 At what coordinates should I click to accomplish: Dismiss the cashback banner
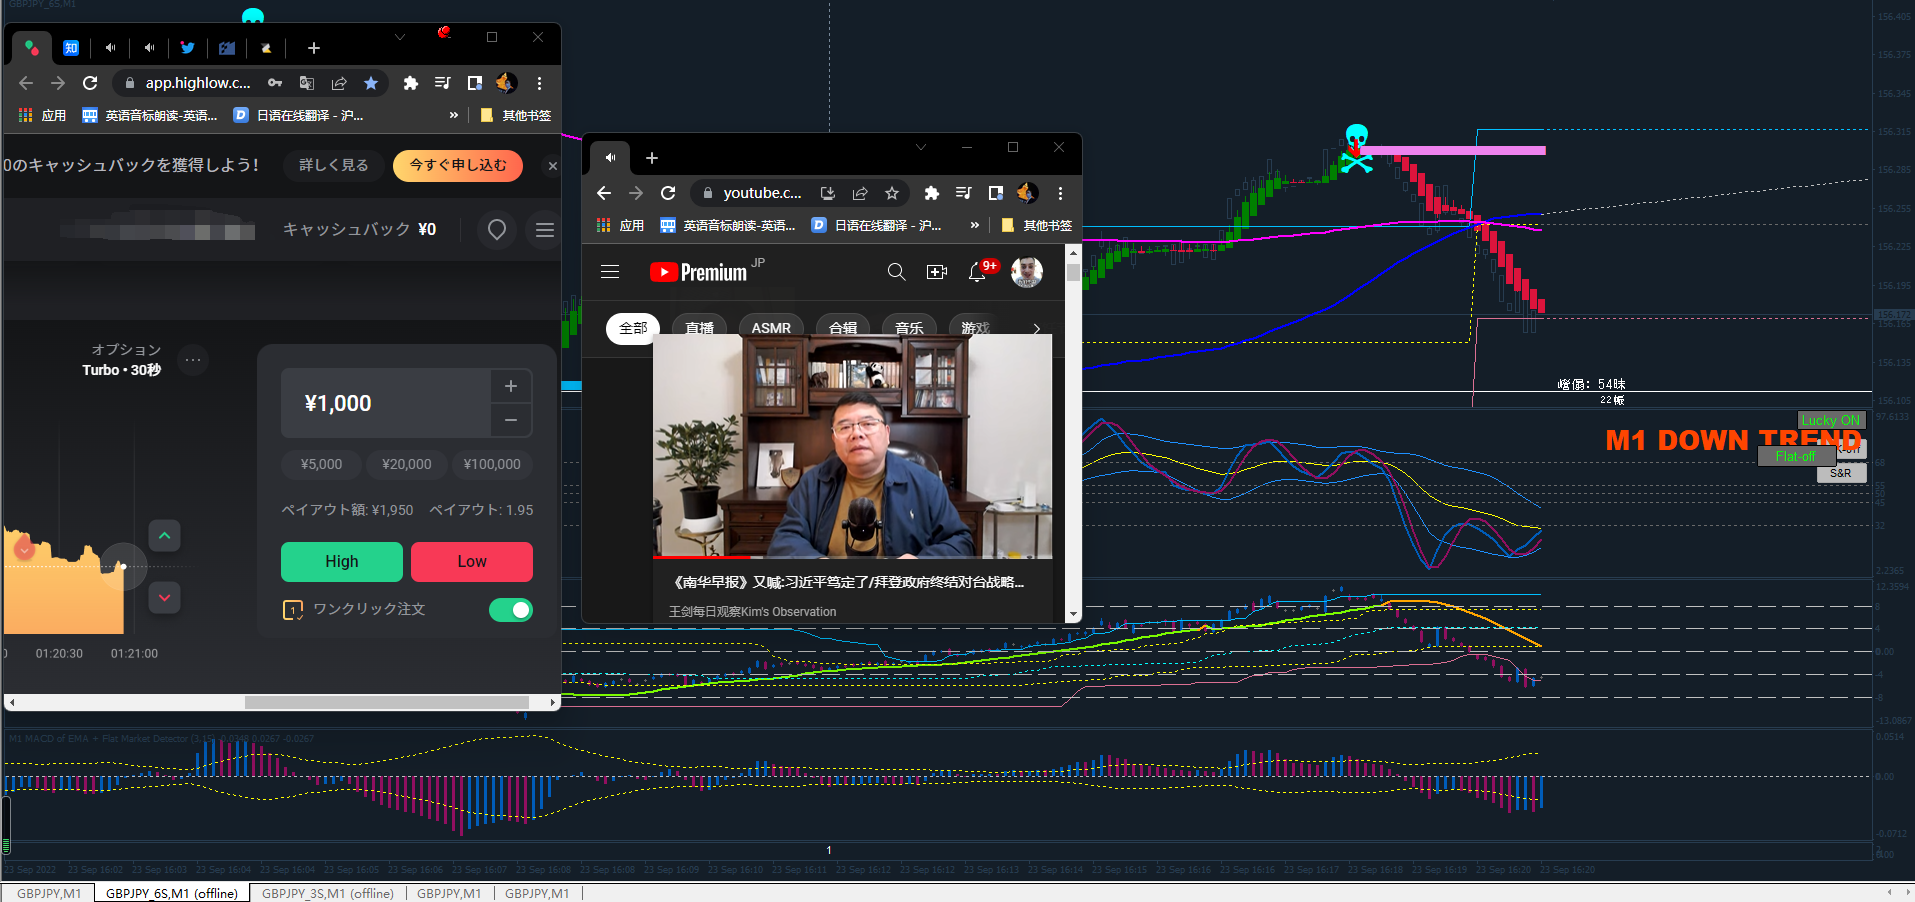[552, 166]
